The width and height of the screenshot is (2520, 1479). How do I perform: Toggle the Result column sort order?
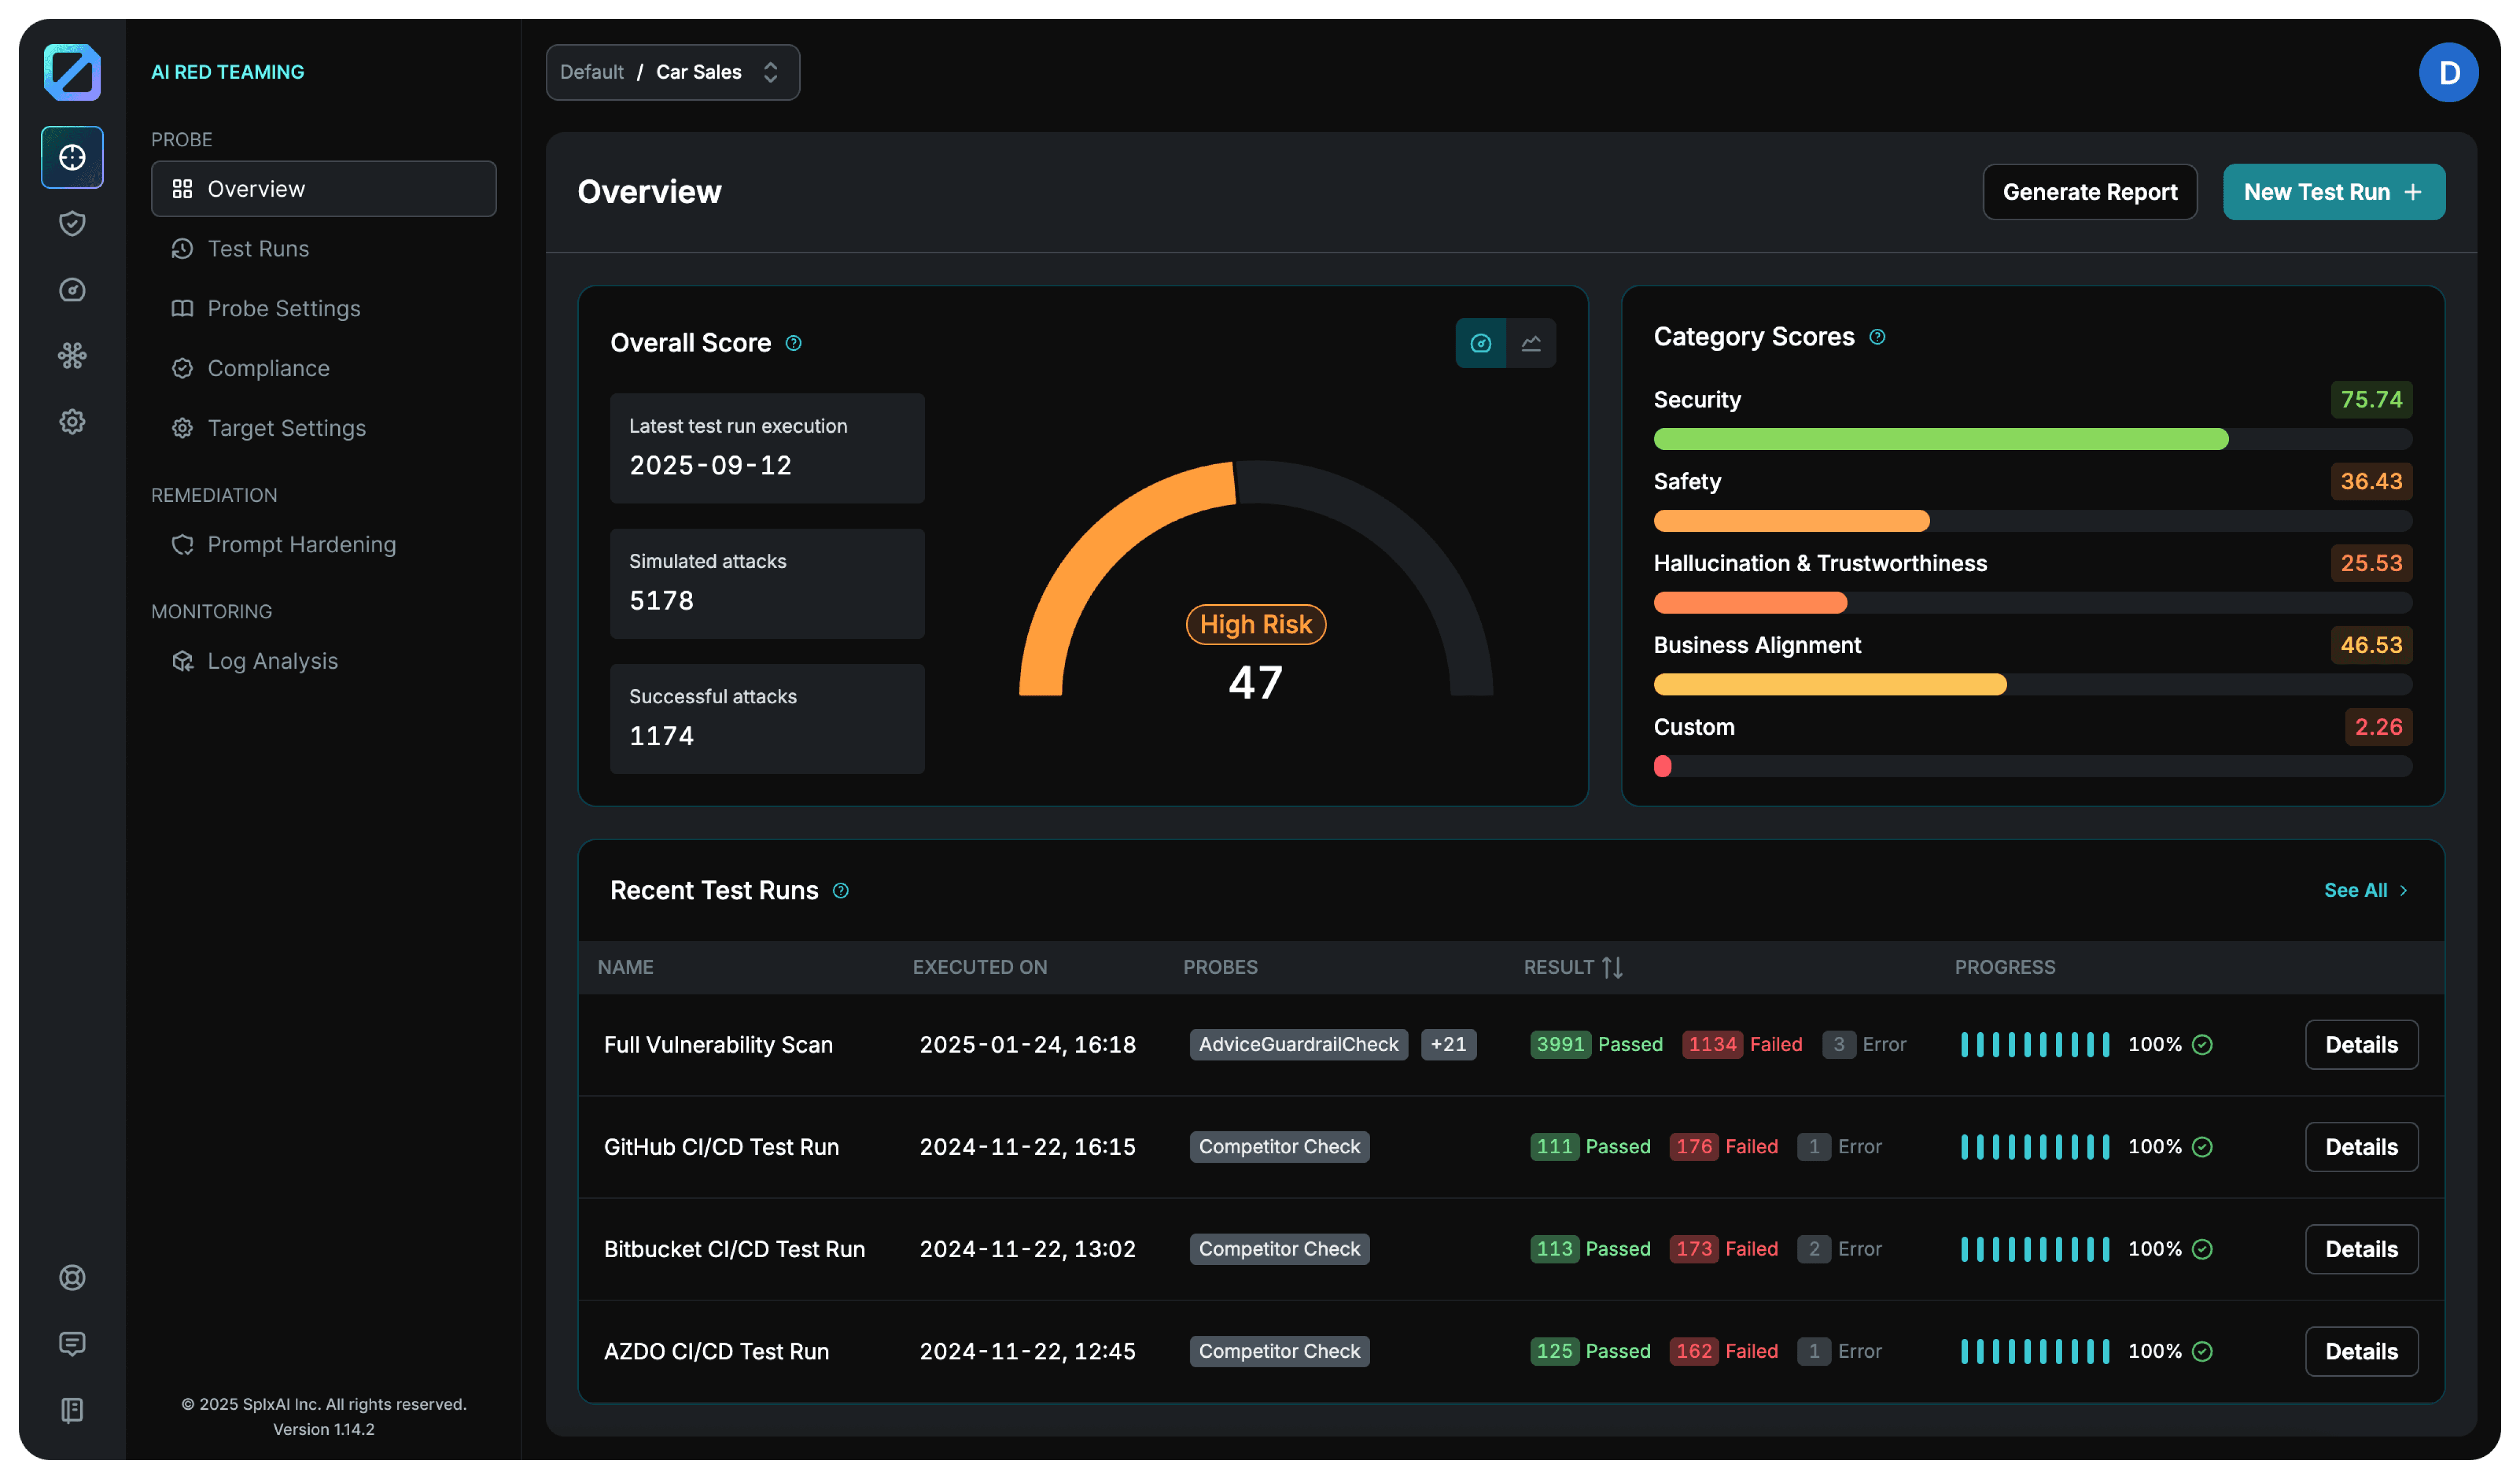pos(1611,967)
